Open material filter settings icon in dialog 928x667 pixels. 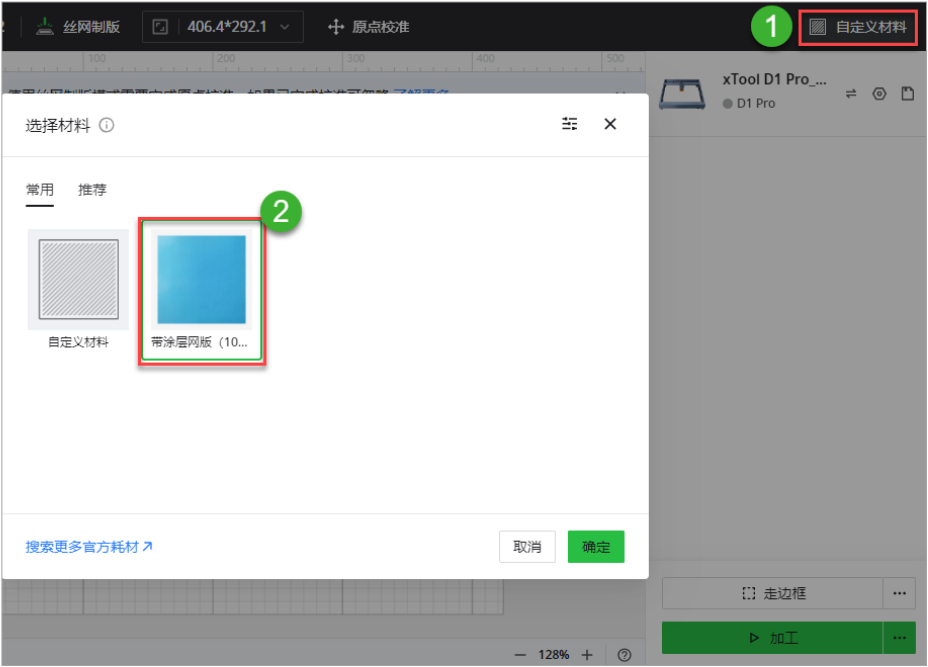[570, 124]
